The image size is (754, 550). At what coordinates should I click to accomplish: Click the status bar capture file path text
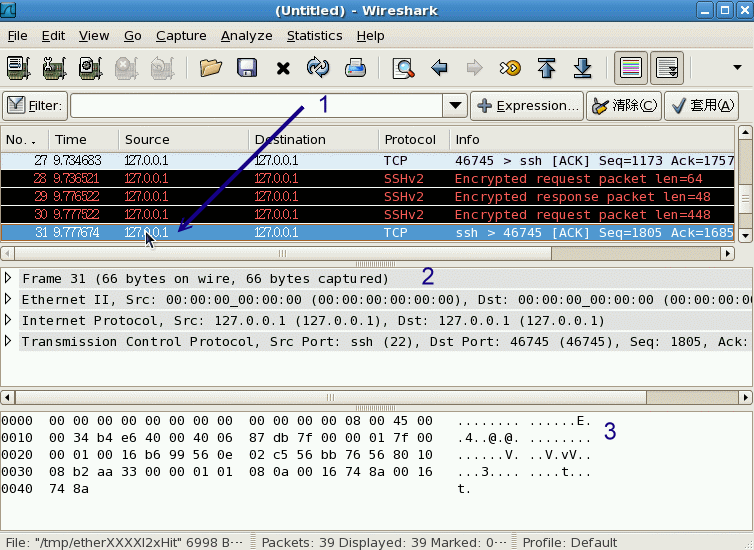click(x=124, y=542)
